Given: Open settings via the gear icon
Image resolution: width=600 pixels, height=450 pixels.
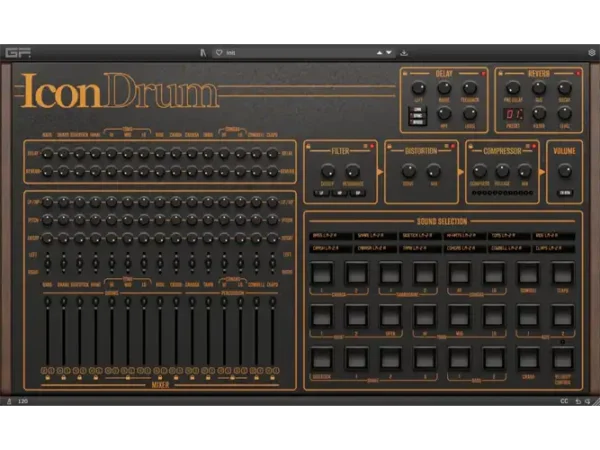Looking at the screenshot, I should pyautogui.click(x=592, y=52).
